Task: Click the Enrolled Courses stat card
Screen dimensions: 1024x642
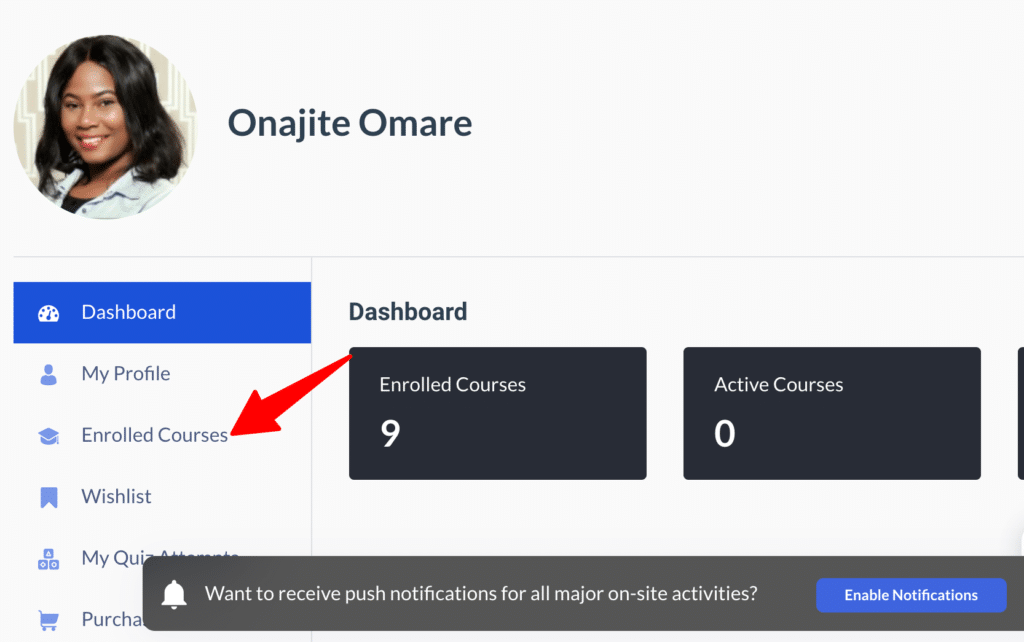Action: pos(498,413)
